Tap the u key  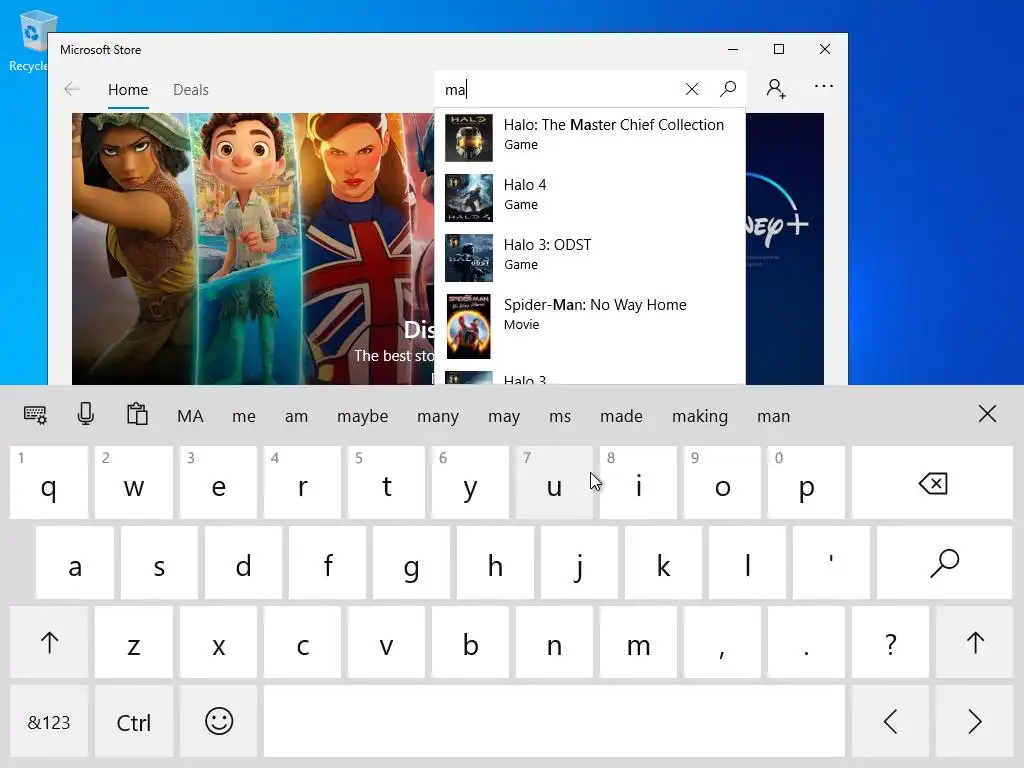tap(554, 483)
